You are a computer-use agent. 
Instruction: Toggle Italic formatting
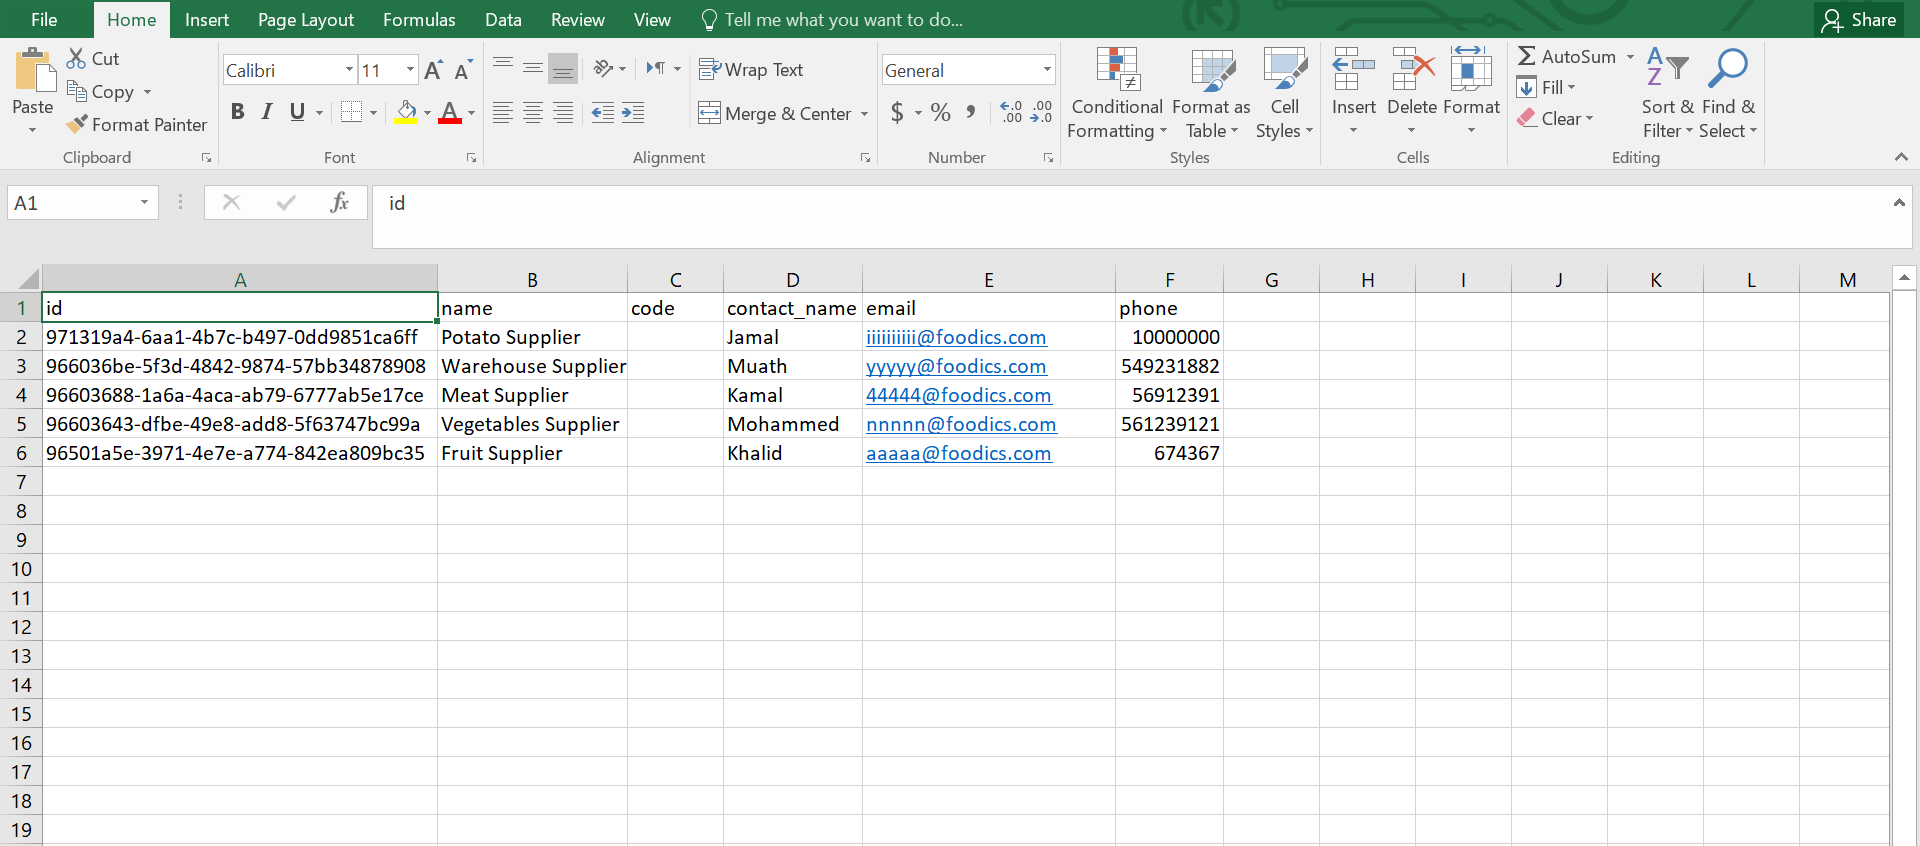coord(267,112)
